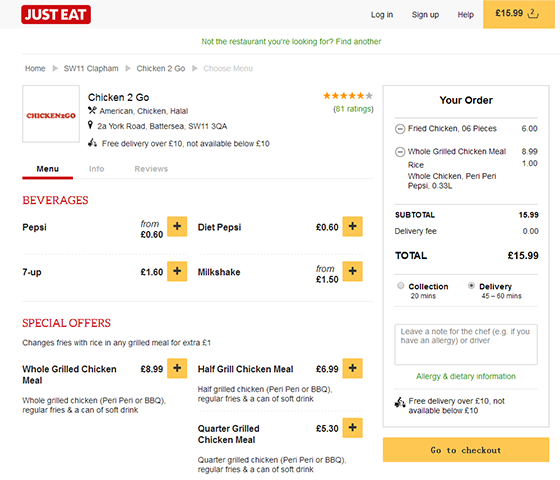Screen dimensions: 560x480
Task: Select the Collection radio option
Action: pyautogui.click(x=401, y=286)
